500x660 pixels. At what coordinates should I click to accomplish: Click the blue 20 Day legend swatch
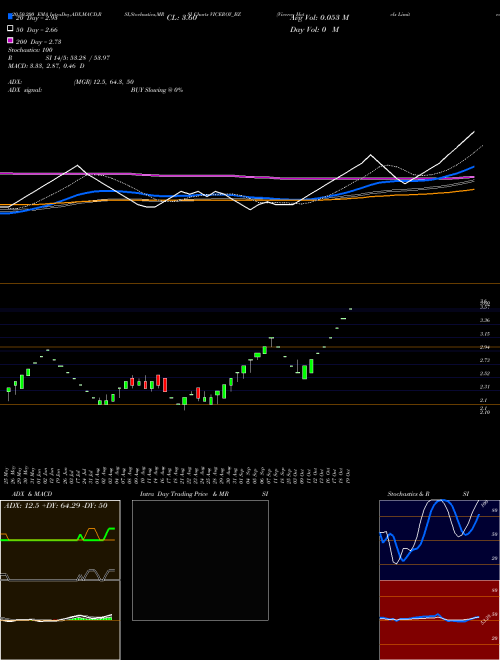10,17
